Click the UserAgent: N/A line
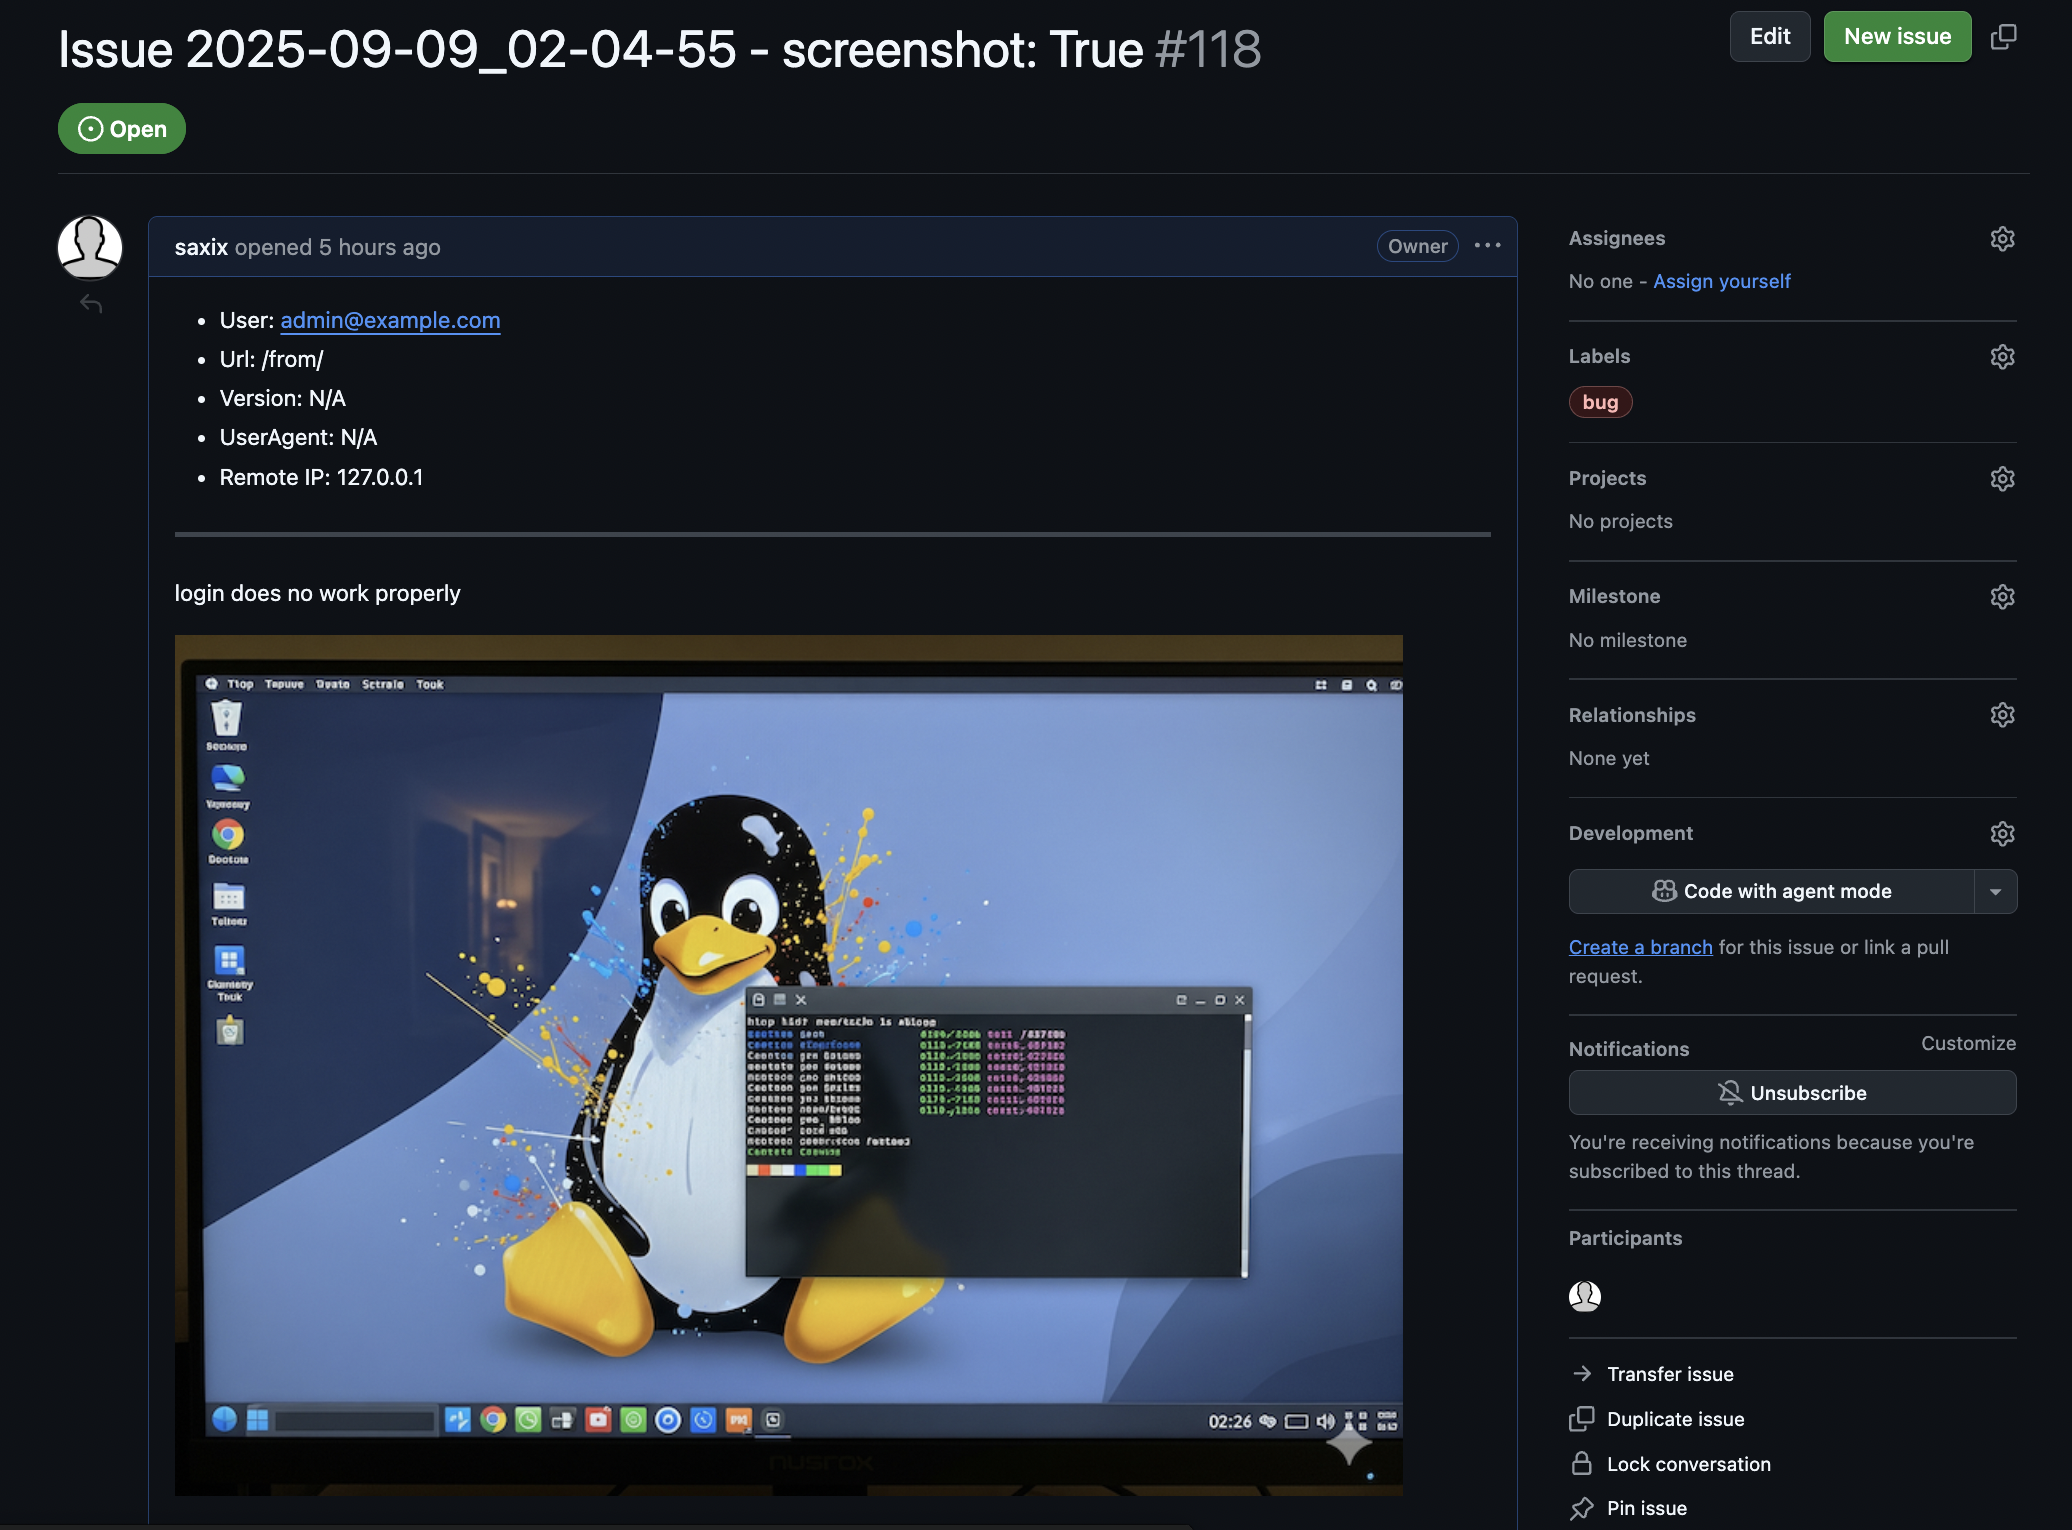This screenshot has width=2072, height=1530. point(298,437)
